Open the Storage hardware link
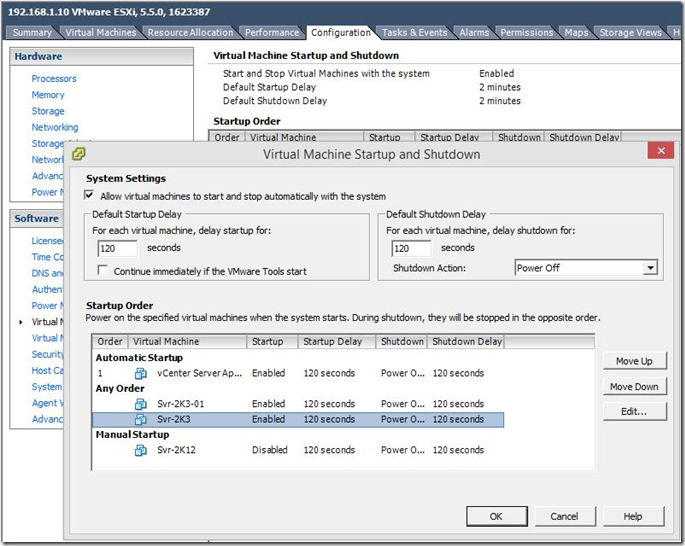 point(48,111)
